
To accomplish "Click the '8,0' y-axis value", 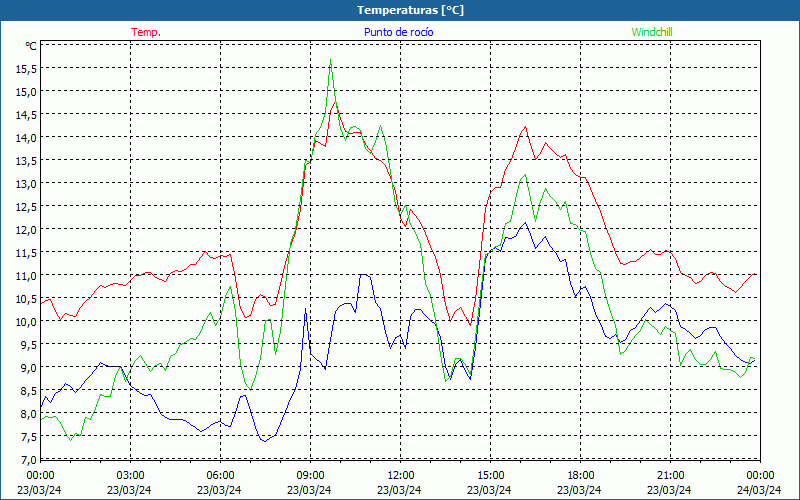I will (x=29, y=414).
